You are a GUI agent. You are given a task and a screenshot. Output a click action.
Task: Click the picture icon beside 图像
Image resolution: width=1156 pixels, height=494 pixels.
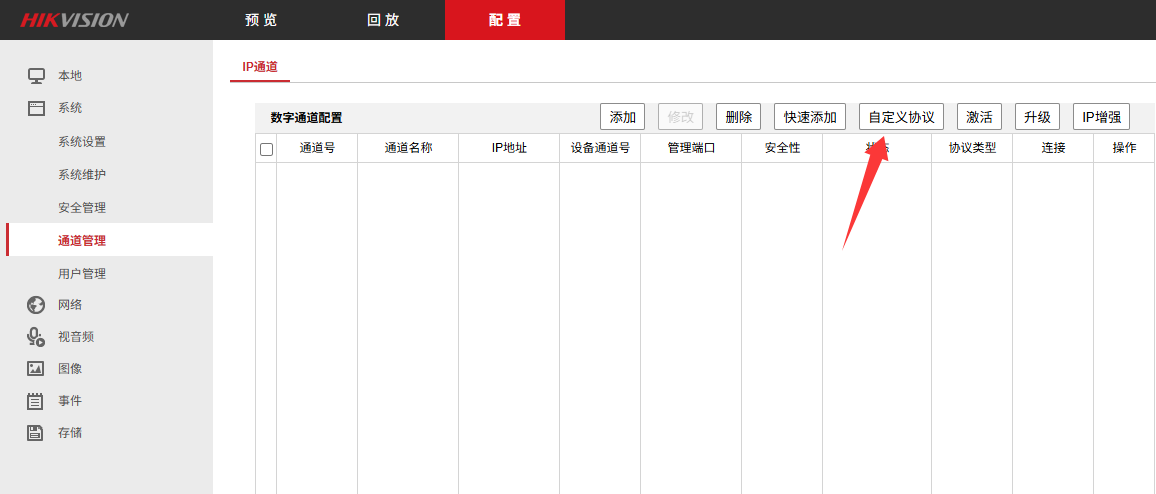36,369
